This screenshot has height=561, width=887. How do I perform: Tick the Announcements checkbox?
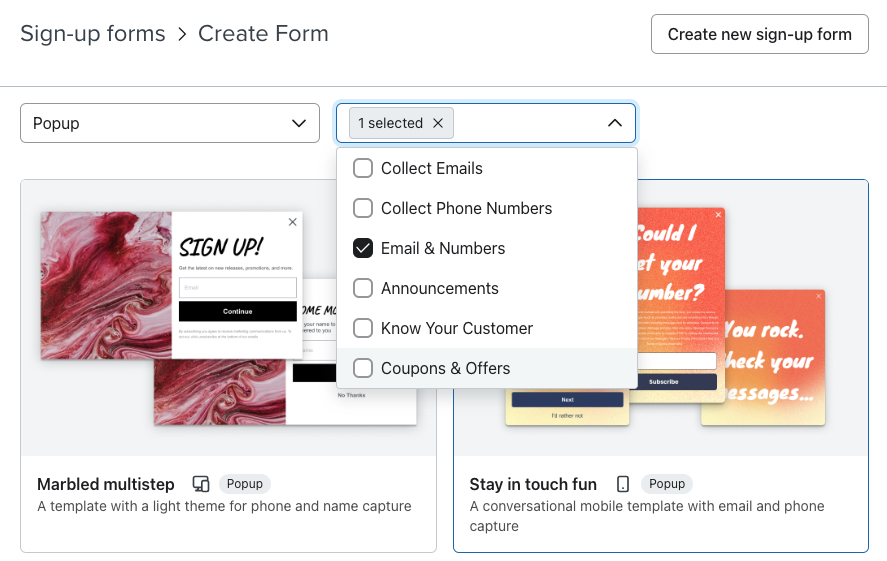(363, 288)
